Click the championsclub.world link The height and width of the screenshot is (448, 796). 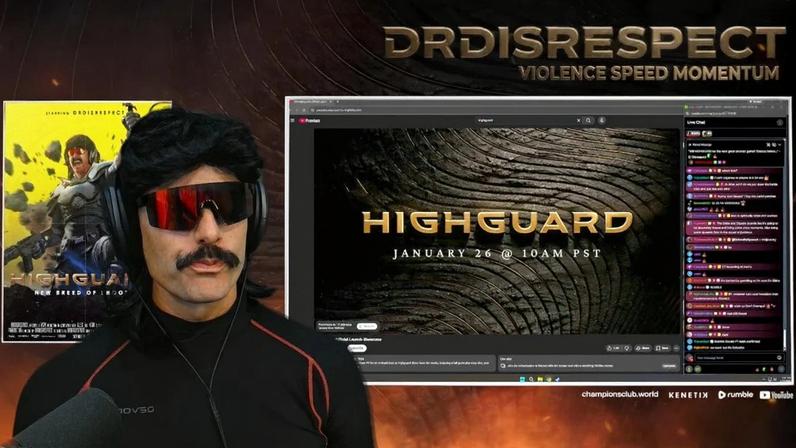620,394
